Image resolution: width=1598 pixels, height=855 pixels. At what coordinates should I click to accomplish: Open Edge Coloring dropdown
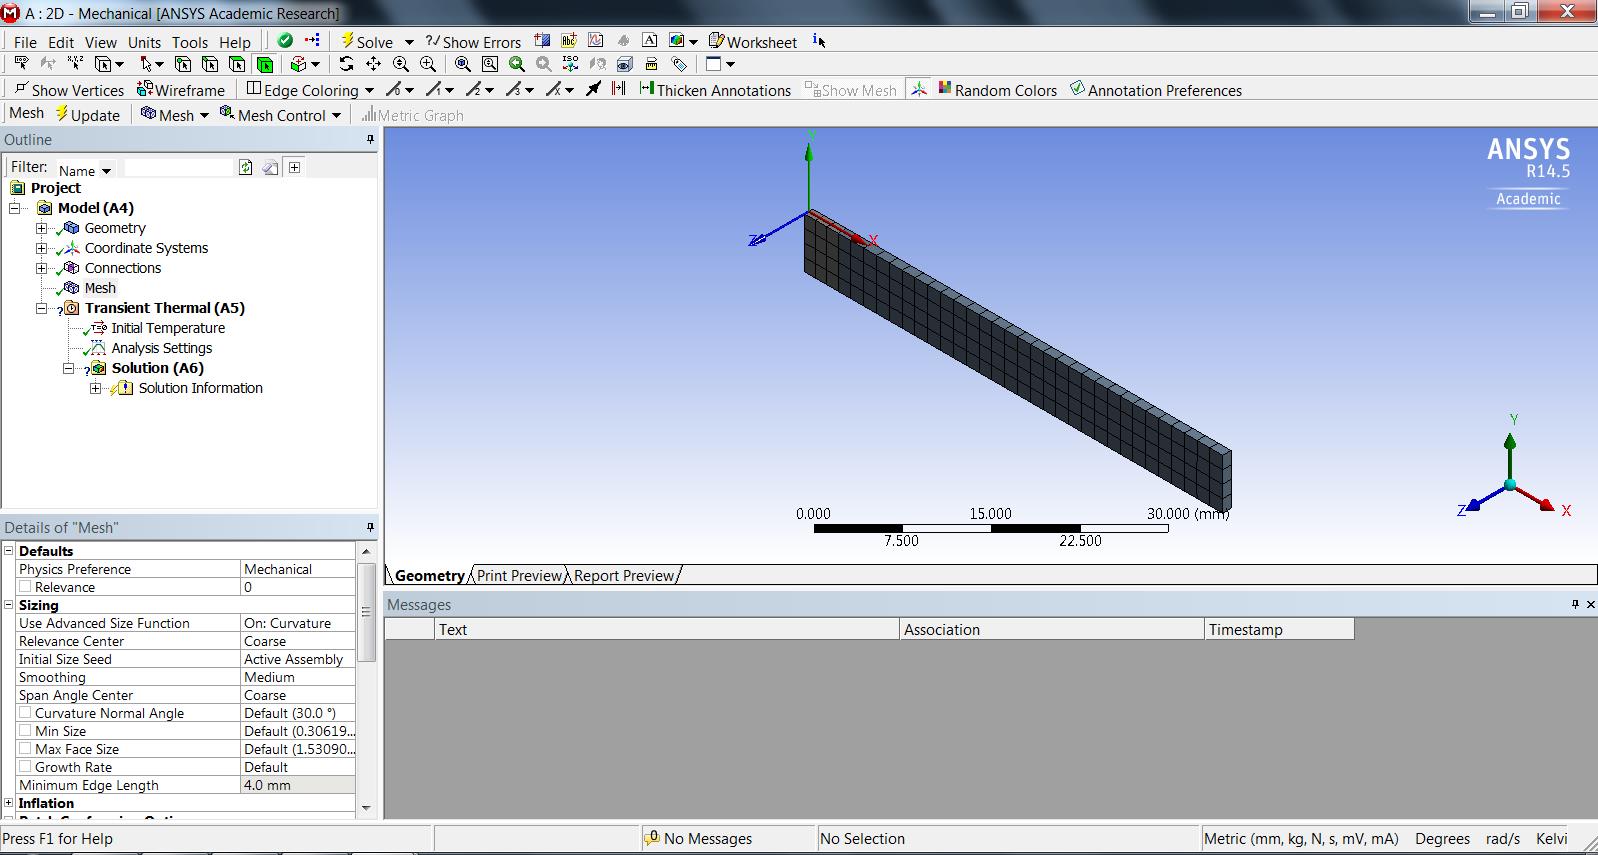click(x=369, y=90)
